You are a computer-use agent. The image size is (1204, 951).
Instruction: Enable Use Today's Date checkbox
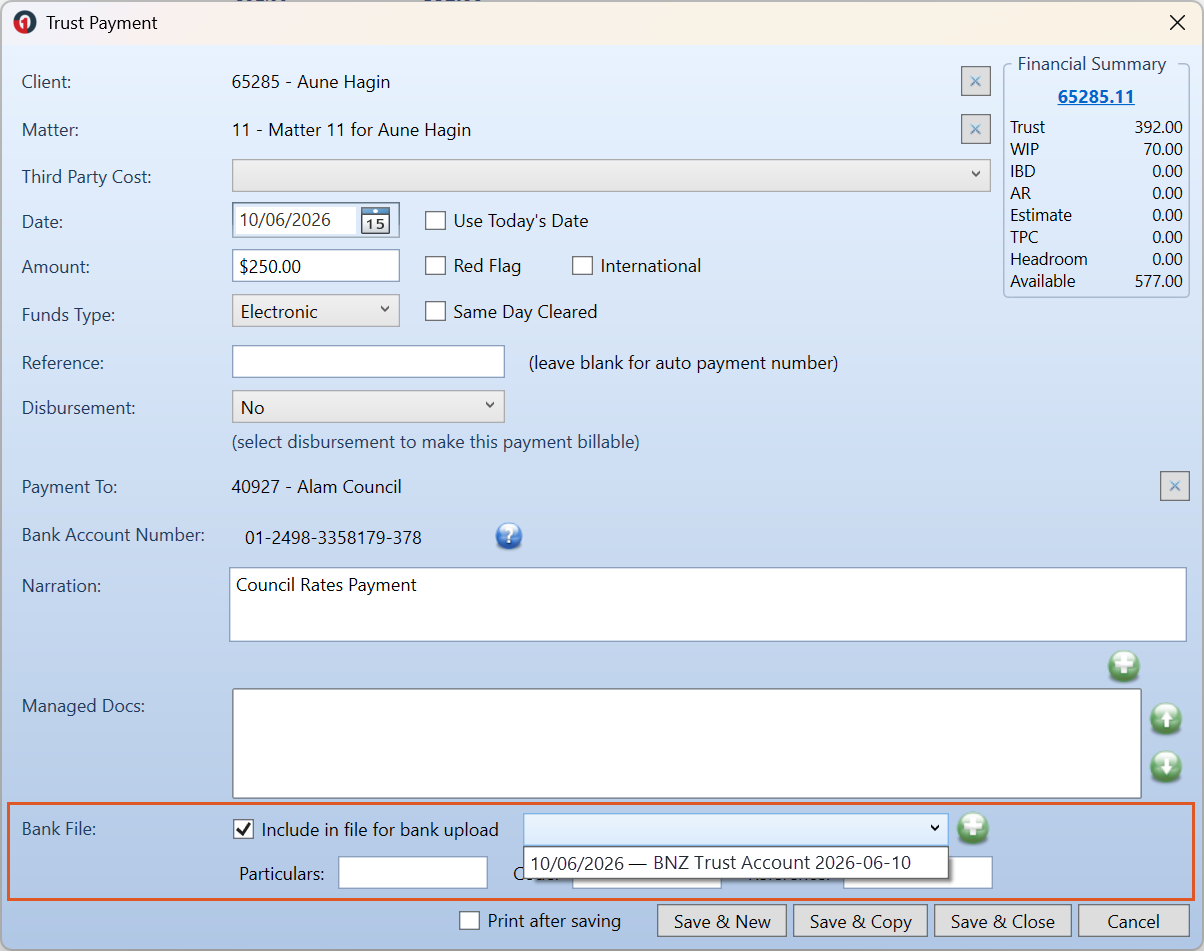click(x=435, y=221)
